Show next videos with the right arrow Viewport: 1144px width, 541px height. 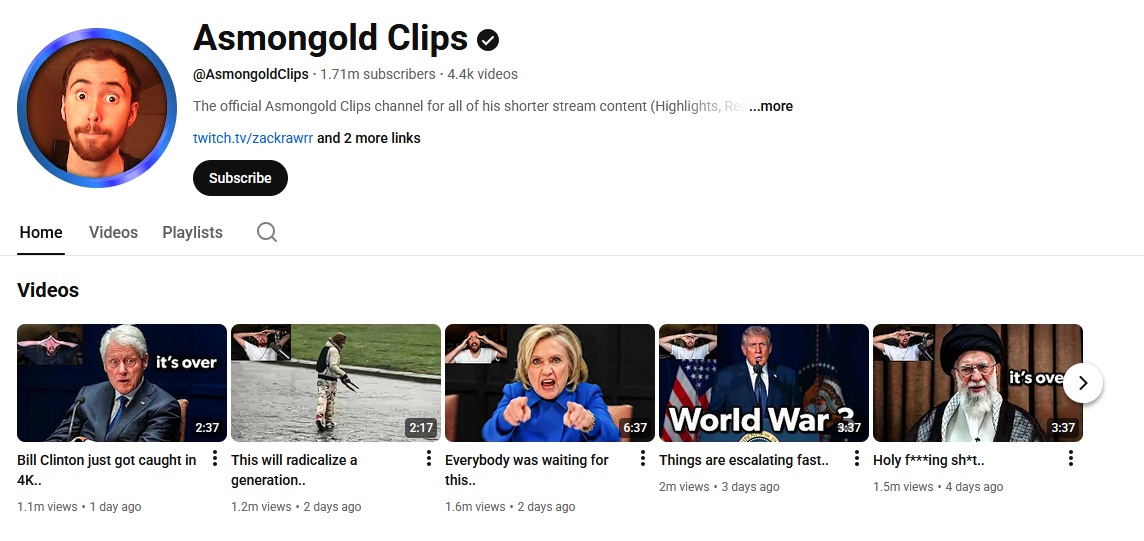(1083, 383)
